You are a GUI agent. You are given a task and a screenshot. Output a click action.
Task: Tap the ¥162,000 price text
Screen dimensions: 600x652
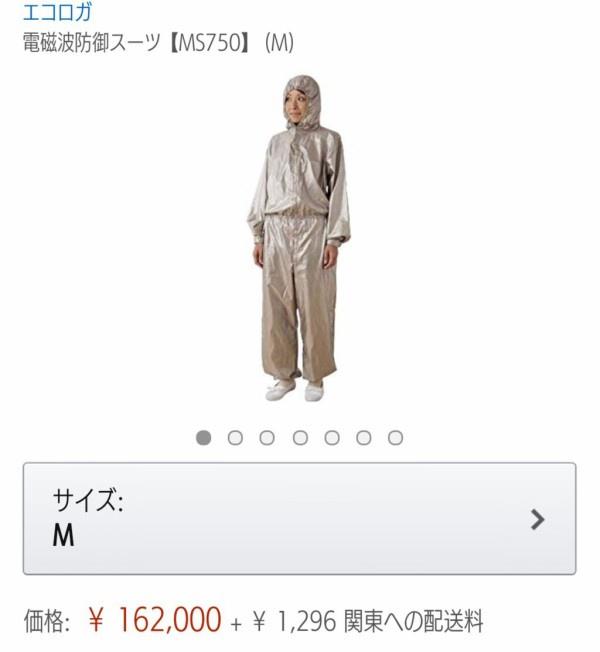155,620
